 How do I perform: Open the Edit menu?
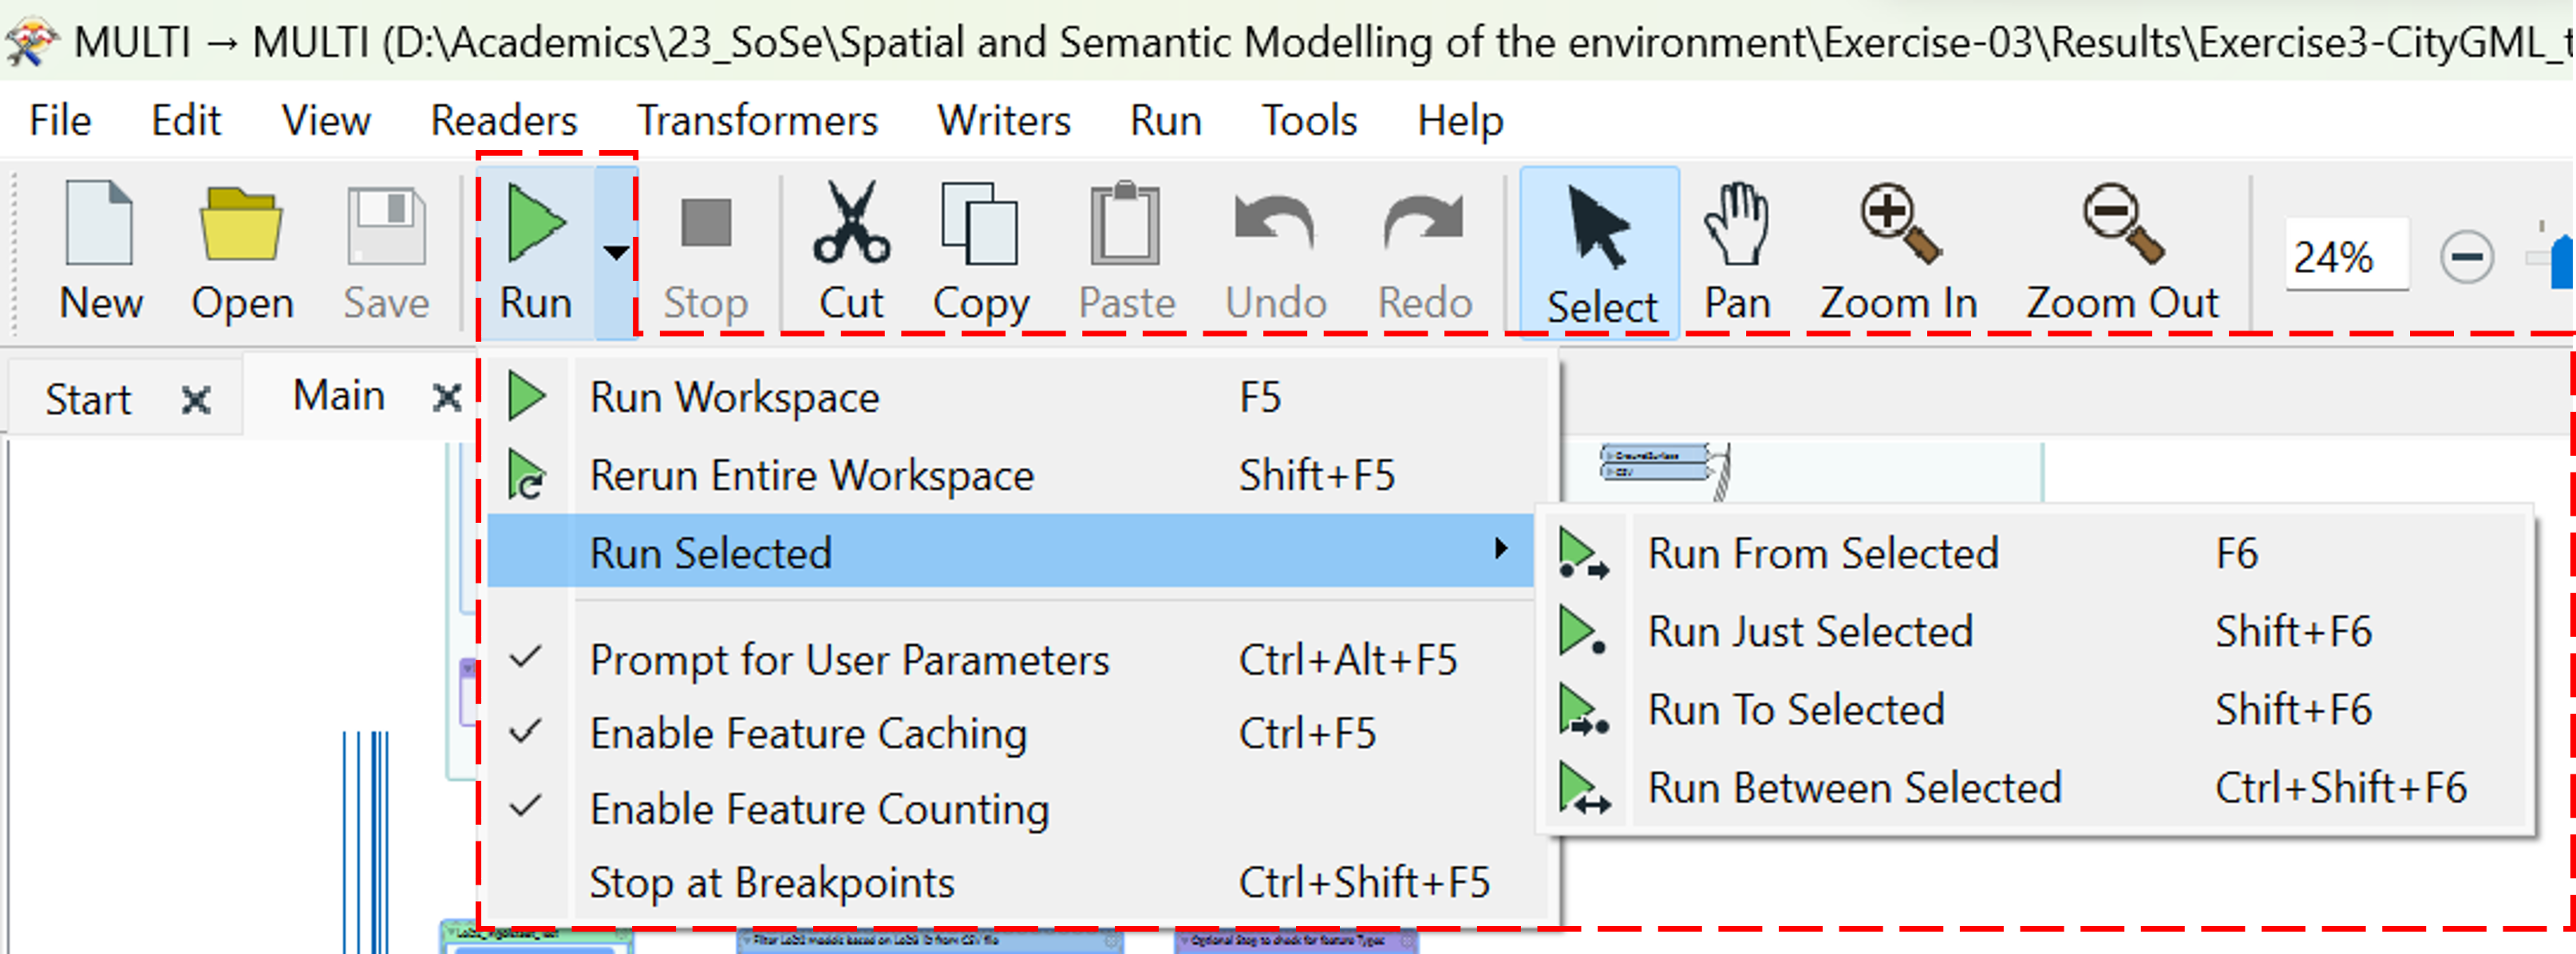(186, 120)
